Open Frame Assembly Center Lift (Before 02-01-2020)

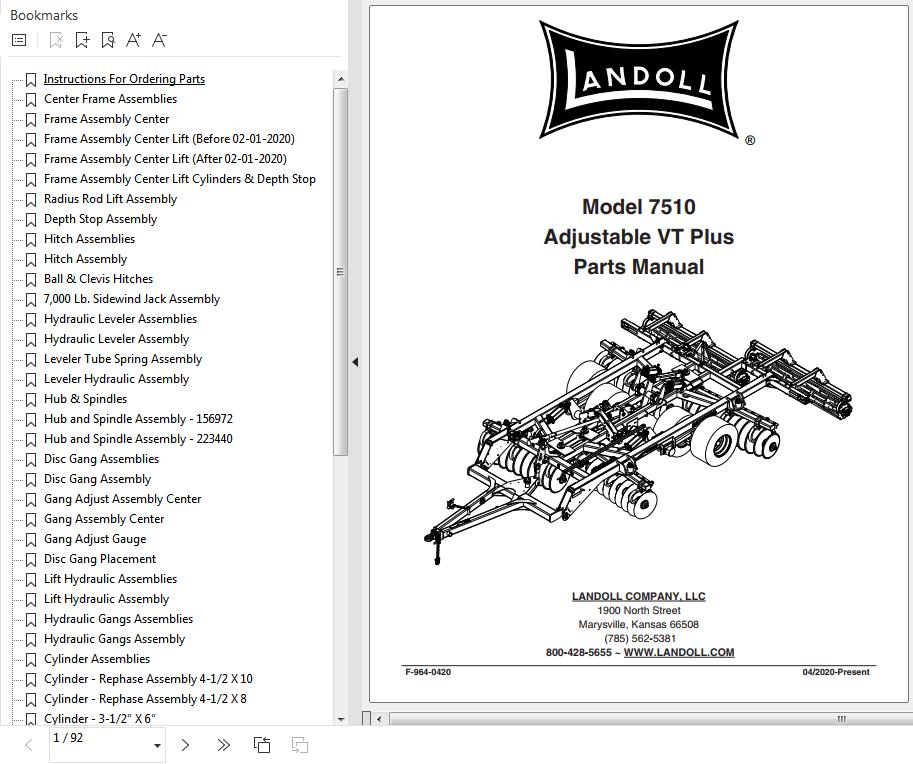(x=169, y=139)
